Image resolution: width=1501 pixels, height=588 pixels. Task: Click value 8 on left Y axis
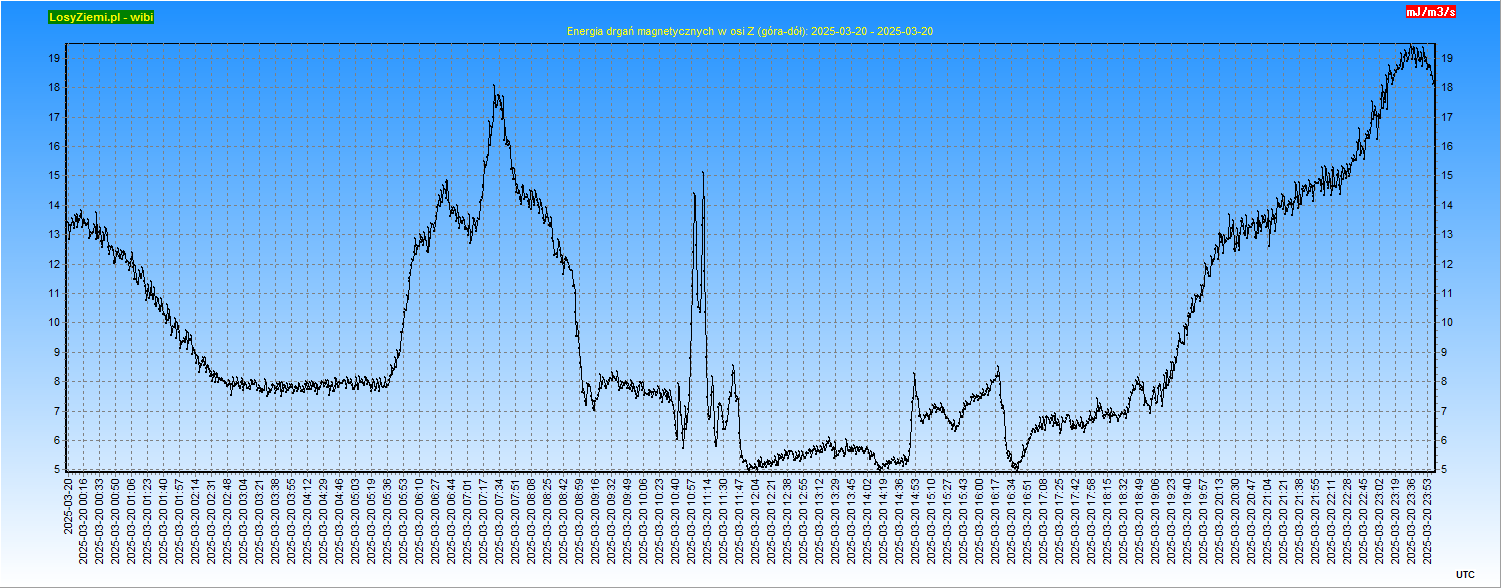(55, 381)
